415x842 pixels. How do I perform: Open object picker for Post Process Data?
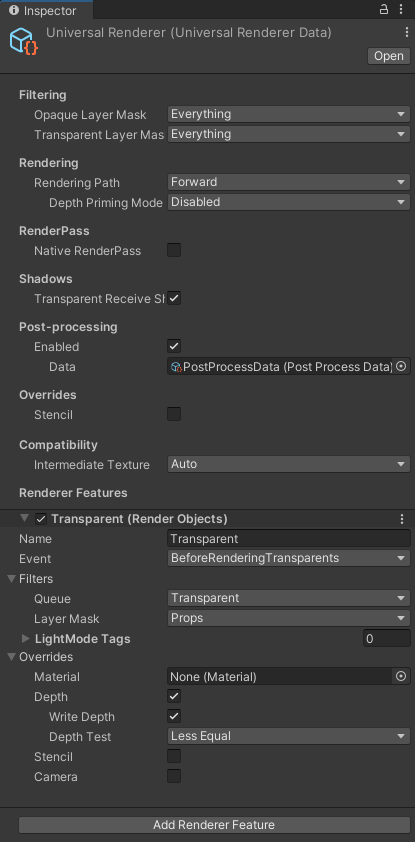401,367
